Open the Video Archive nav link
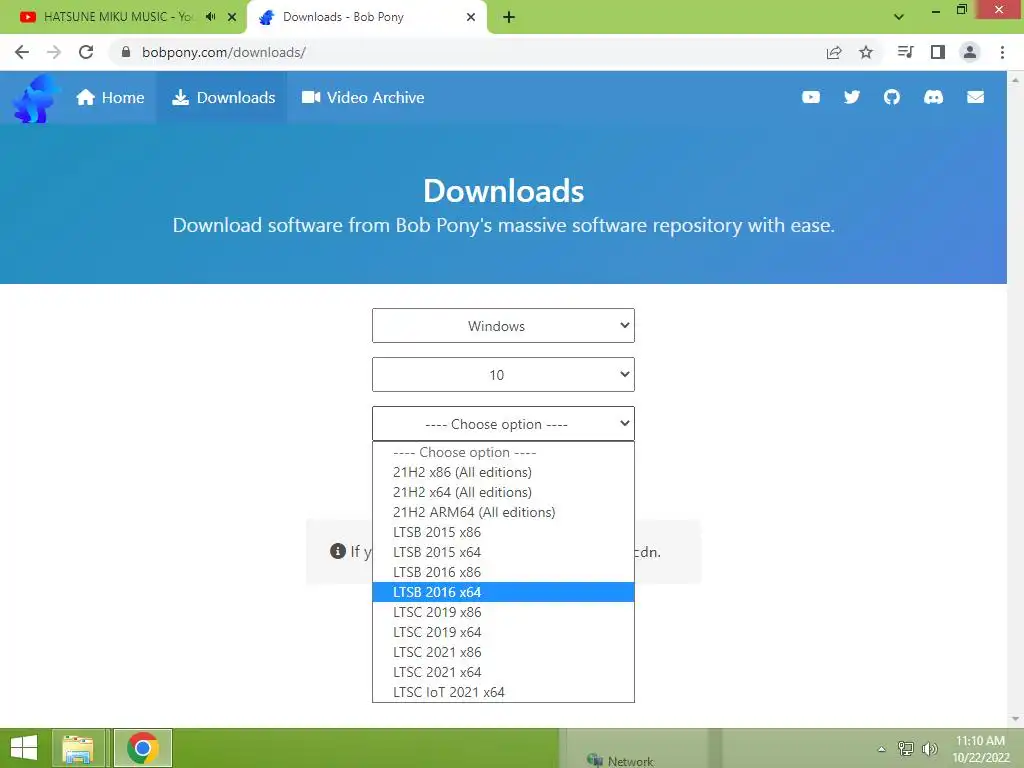Screen dimensions: 1024x768 (x=363, y=97)
